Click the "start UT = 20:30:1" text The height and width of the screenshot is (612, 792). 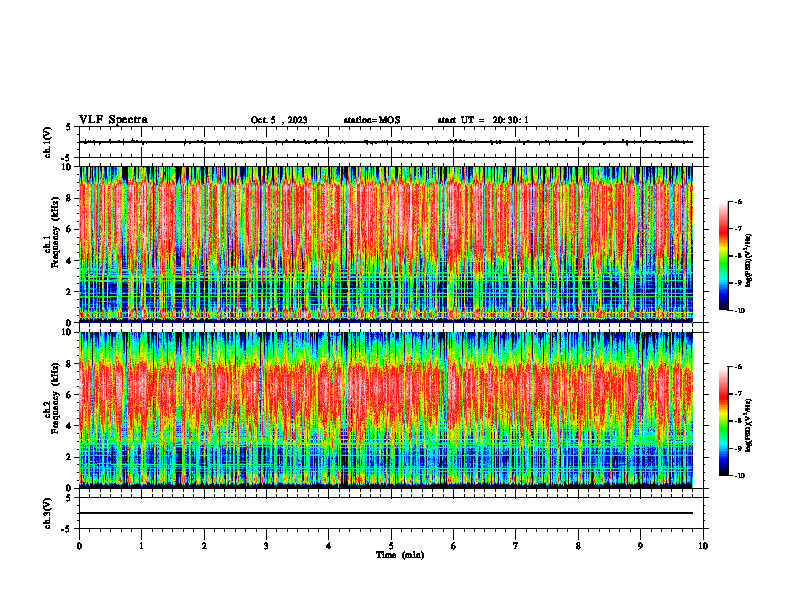(x=483, y=120)
